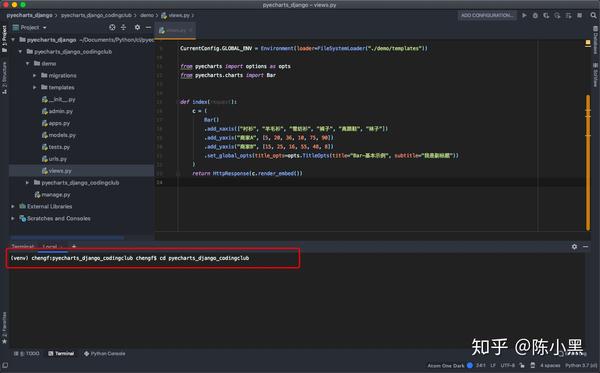Open the Python Console tool window tab
600x373 pixels.
[x=104, y=353]
